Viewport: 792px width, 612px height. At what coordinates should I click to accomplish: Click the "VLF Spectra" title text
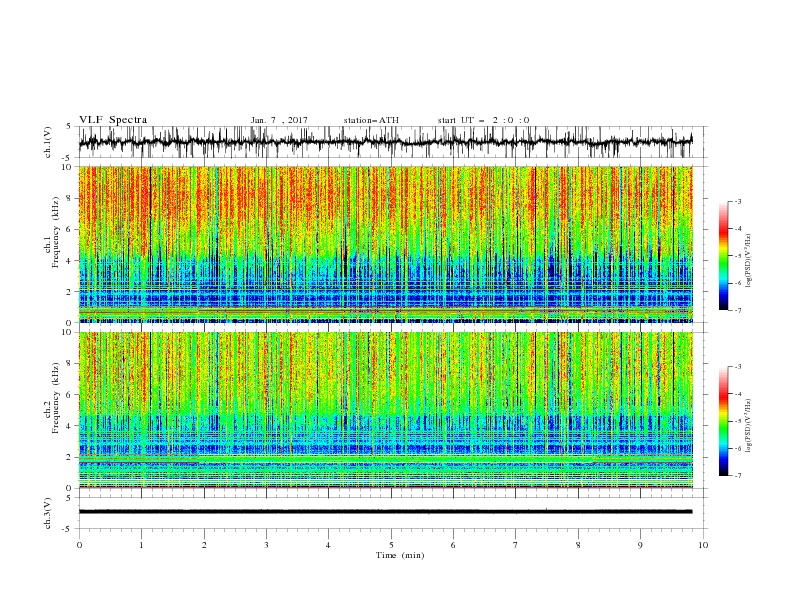click(x=113, y=120)
